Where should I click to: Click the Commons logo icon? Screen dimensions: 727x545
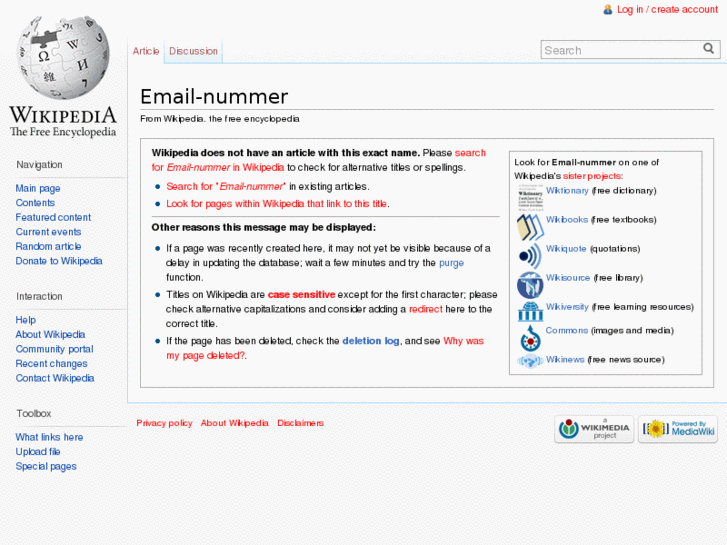coord(530,338)
